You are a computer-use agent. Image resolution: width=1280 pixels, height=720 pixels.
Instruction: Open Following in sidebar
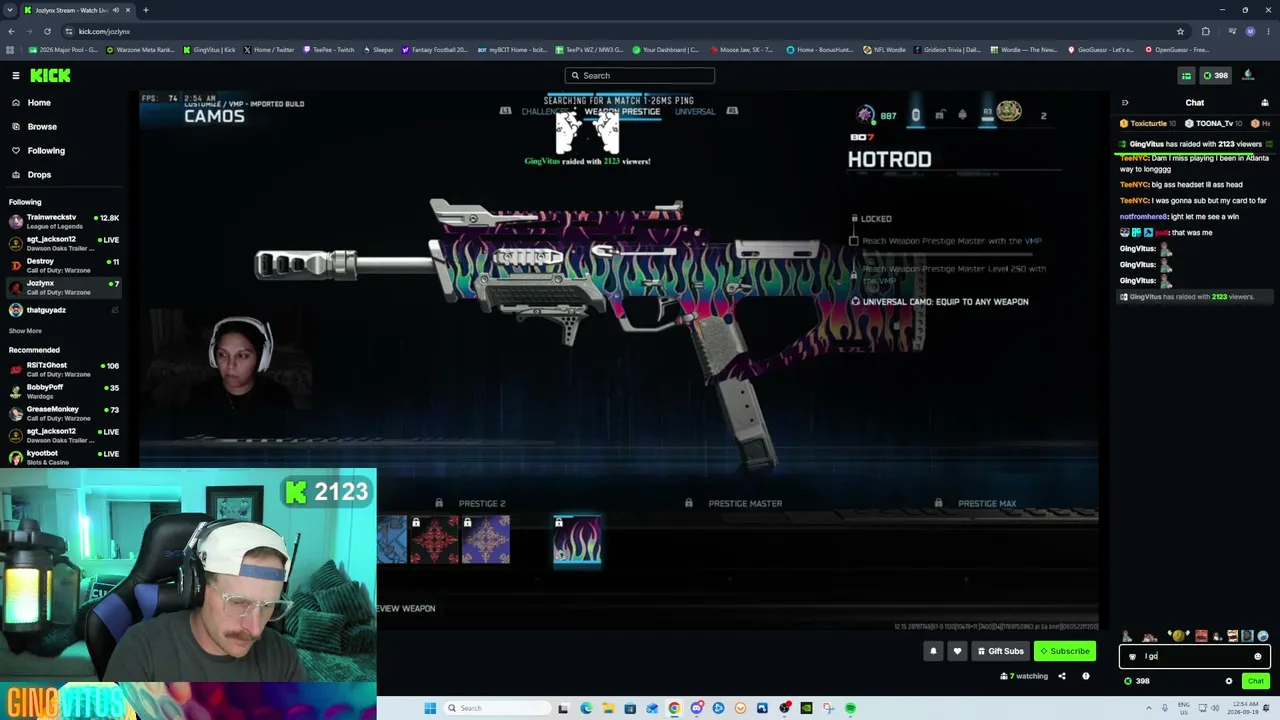(x=46, y=151)
